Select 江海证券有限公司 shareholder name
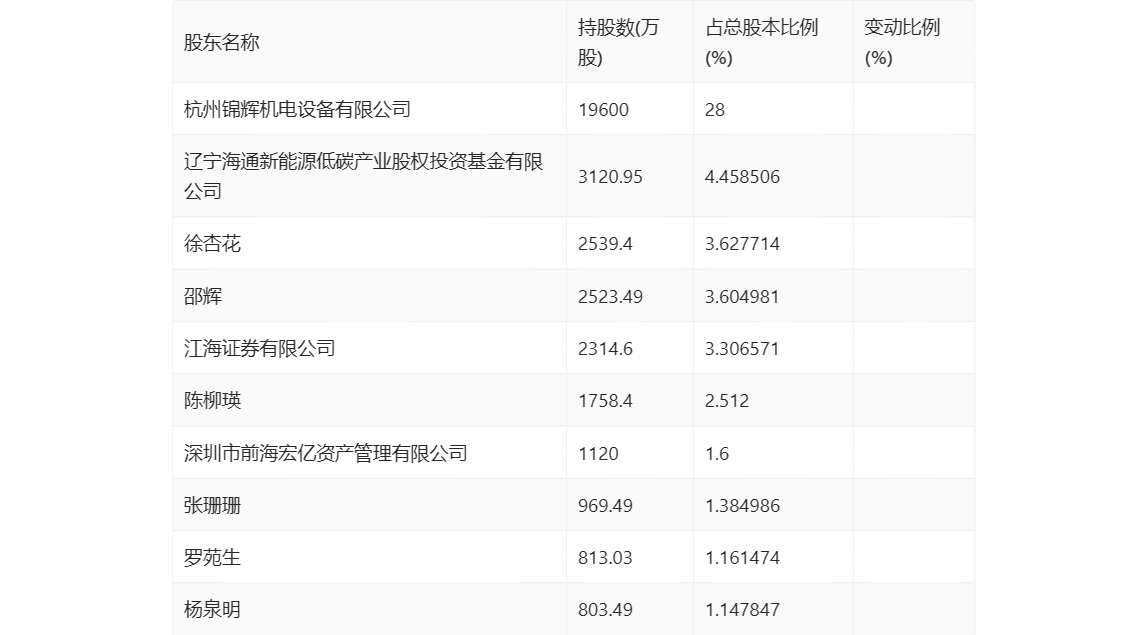This screenshot has width=1148, height=635. click(x=259, y=348)
